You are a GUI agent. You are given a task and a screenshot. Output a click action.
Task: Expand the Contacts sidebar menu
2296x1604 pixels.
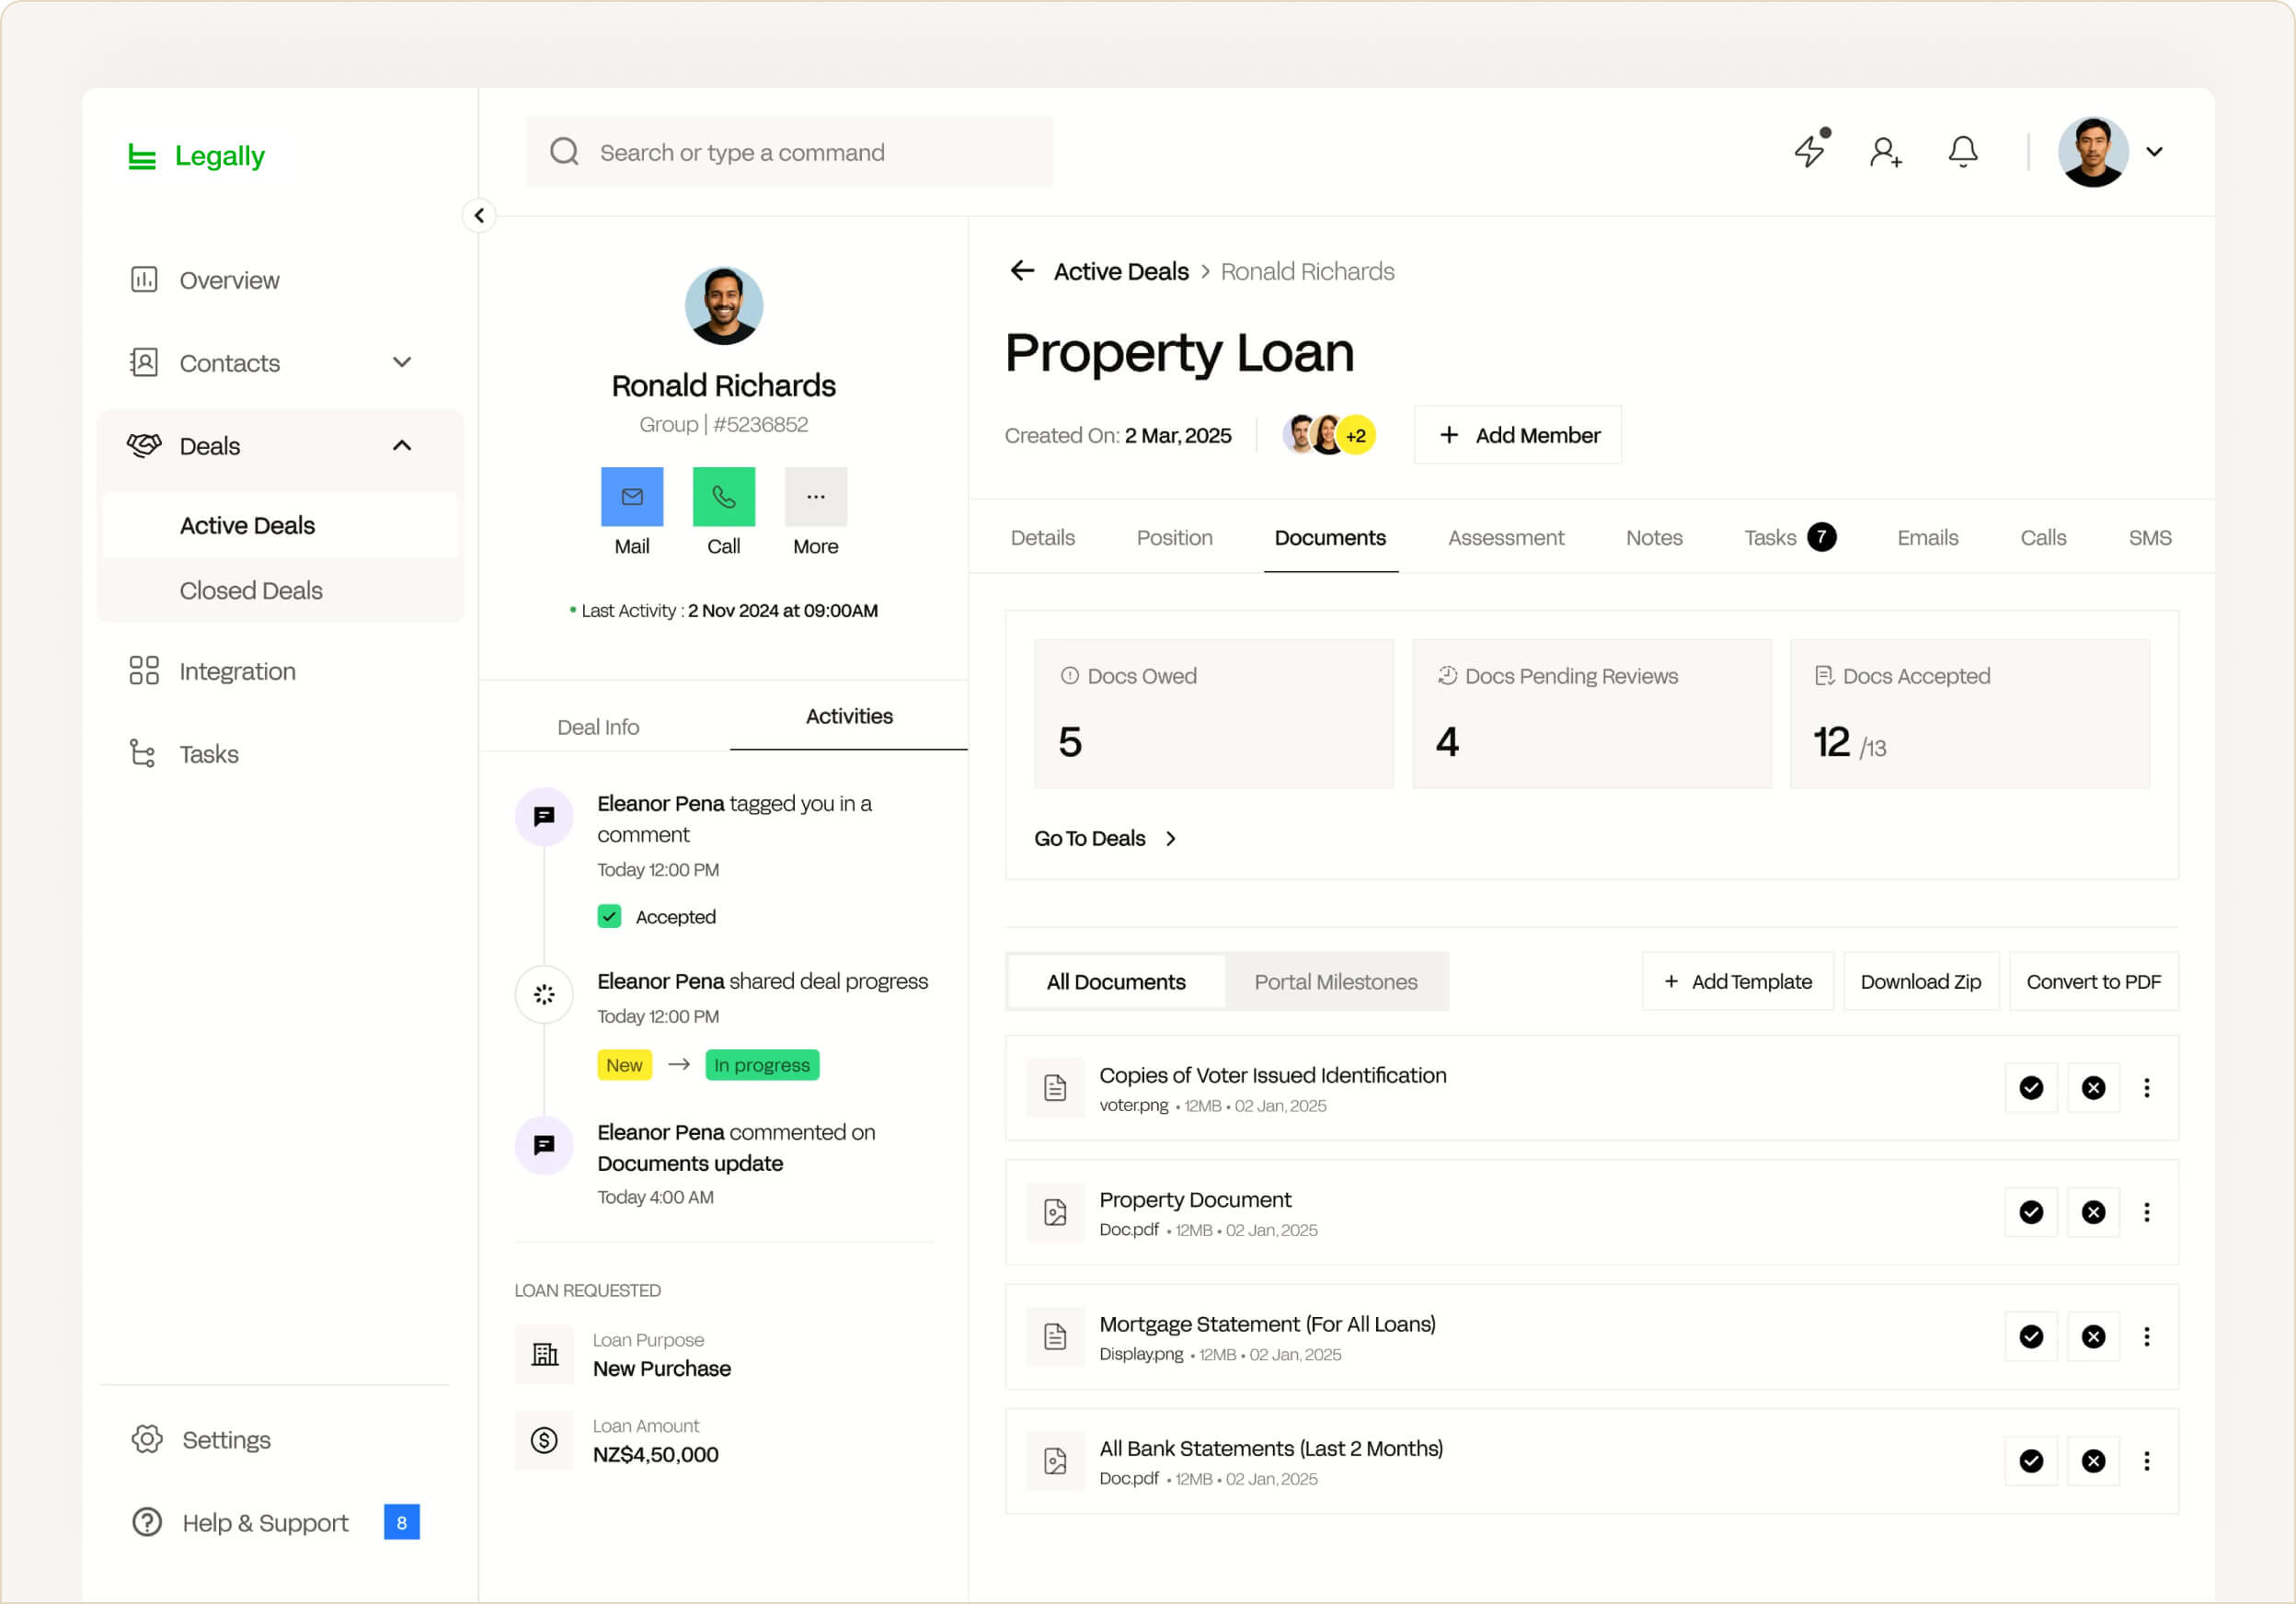click(x=402, y=362)
